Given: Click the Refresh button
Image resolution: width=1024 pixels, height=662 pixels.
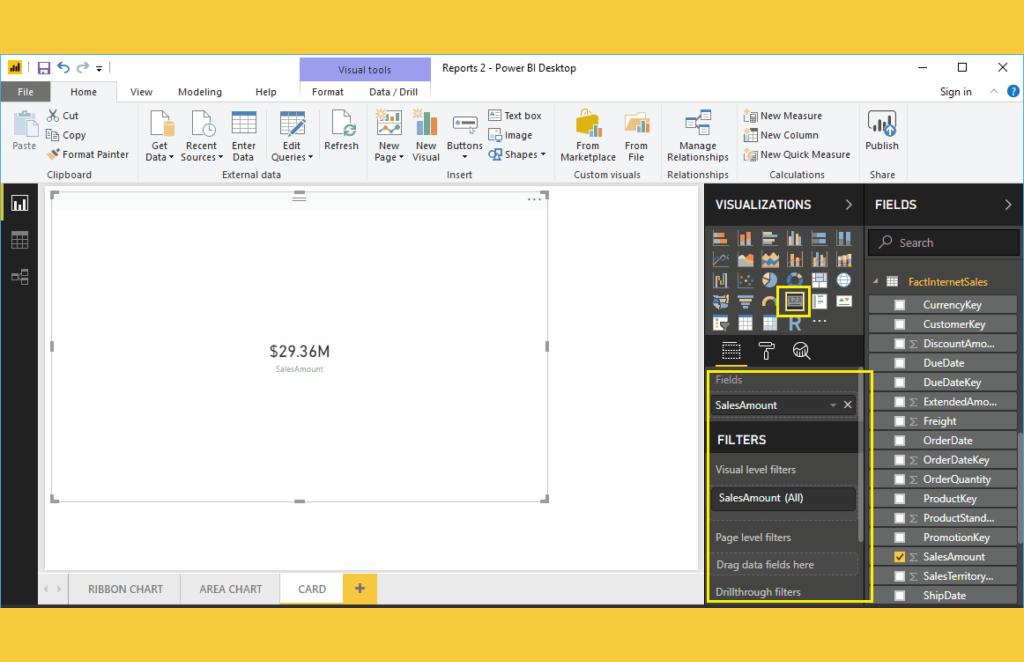Looking at the screenshot, I should (x=341, y=131).
